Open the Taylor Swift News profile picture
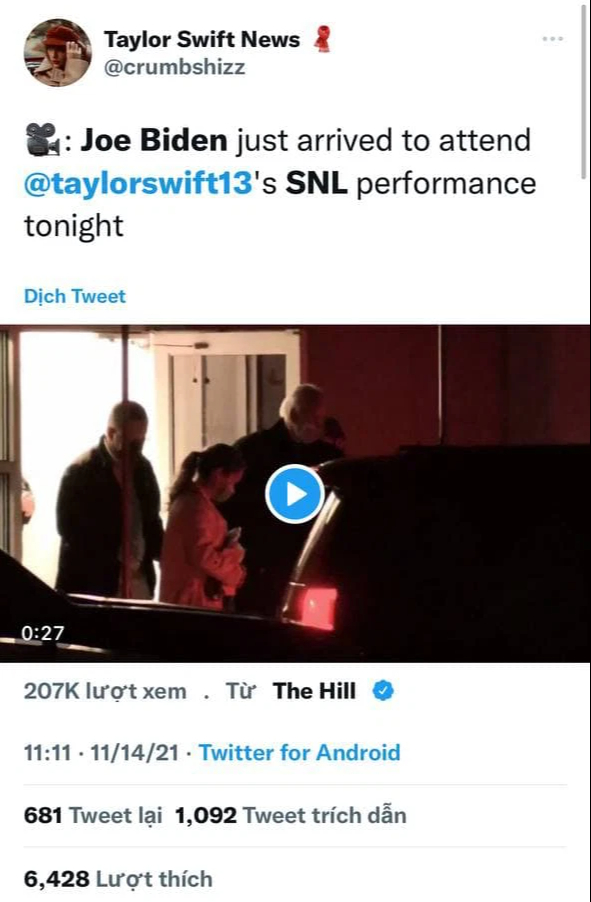591x902 pixels. click(x=58, y=52)
